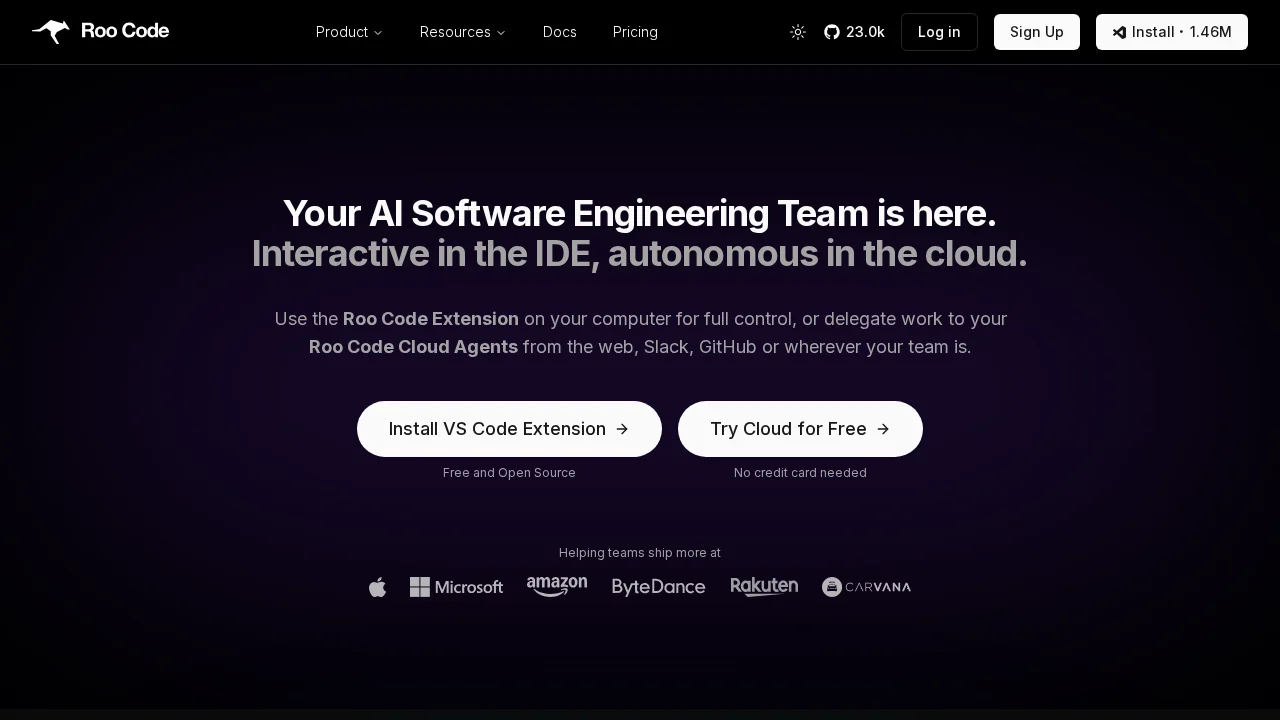
Task: Open the GitHub repository 23.0k link
Action: [854, 32]
